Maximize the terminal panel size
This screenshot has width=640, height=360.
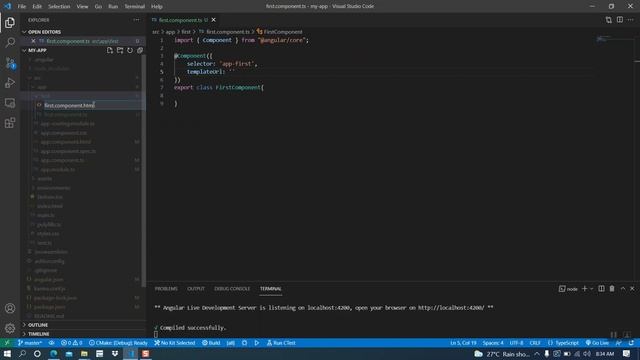click(x=623, y=289)
